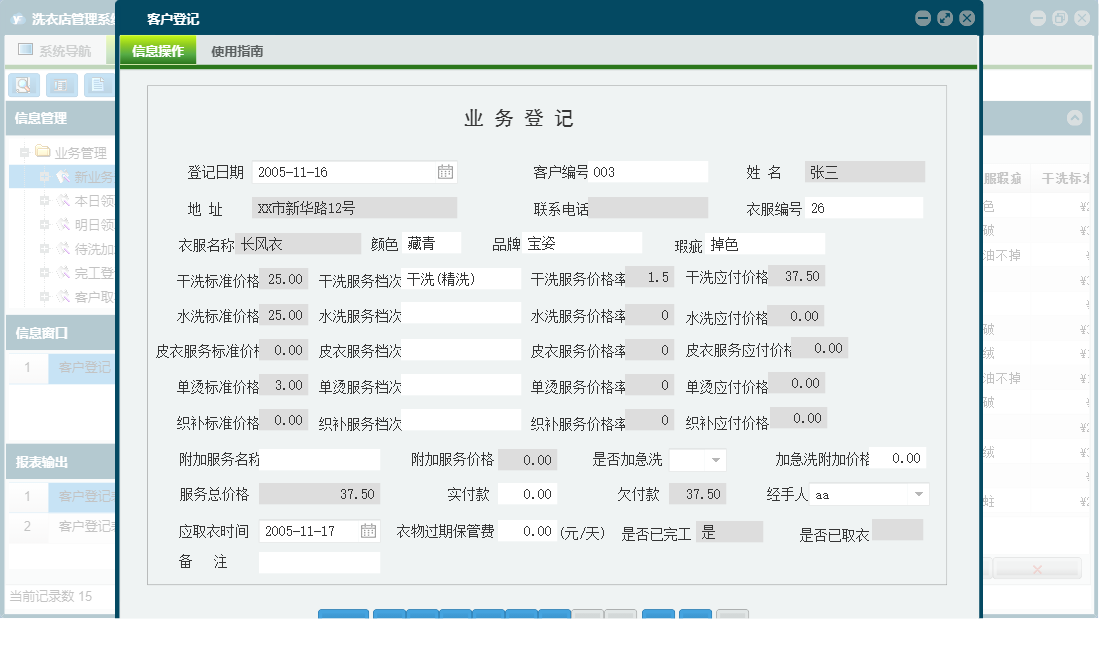Select the 新业务 node icon in the tree
1099x655 pixels.
62,174
